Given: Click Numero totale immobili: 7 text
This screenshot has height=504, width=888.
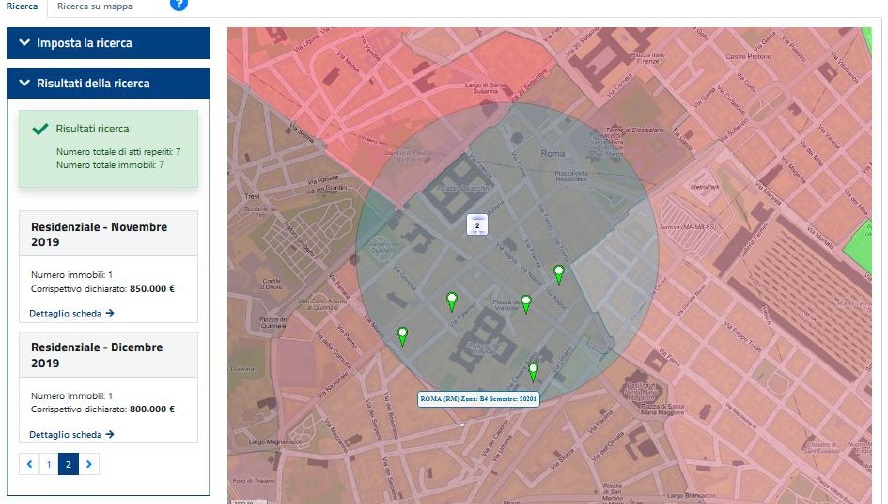Looking at the screenshot, I should [110, 165].
